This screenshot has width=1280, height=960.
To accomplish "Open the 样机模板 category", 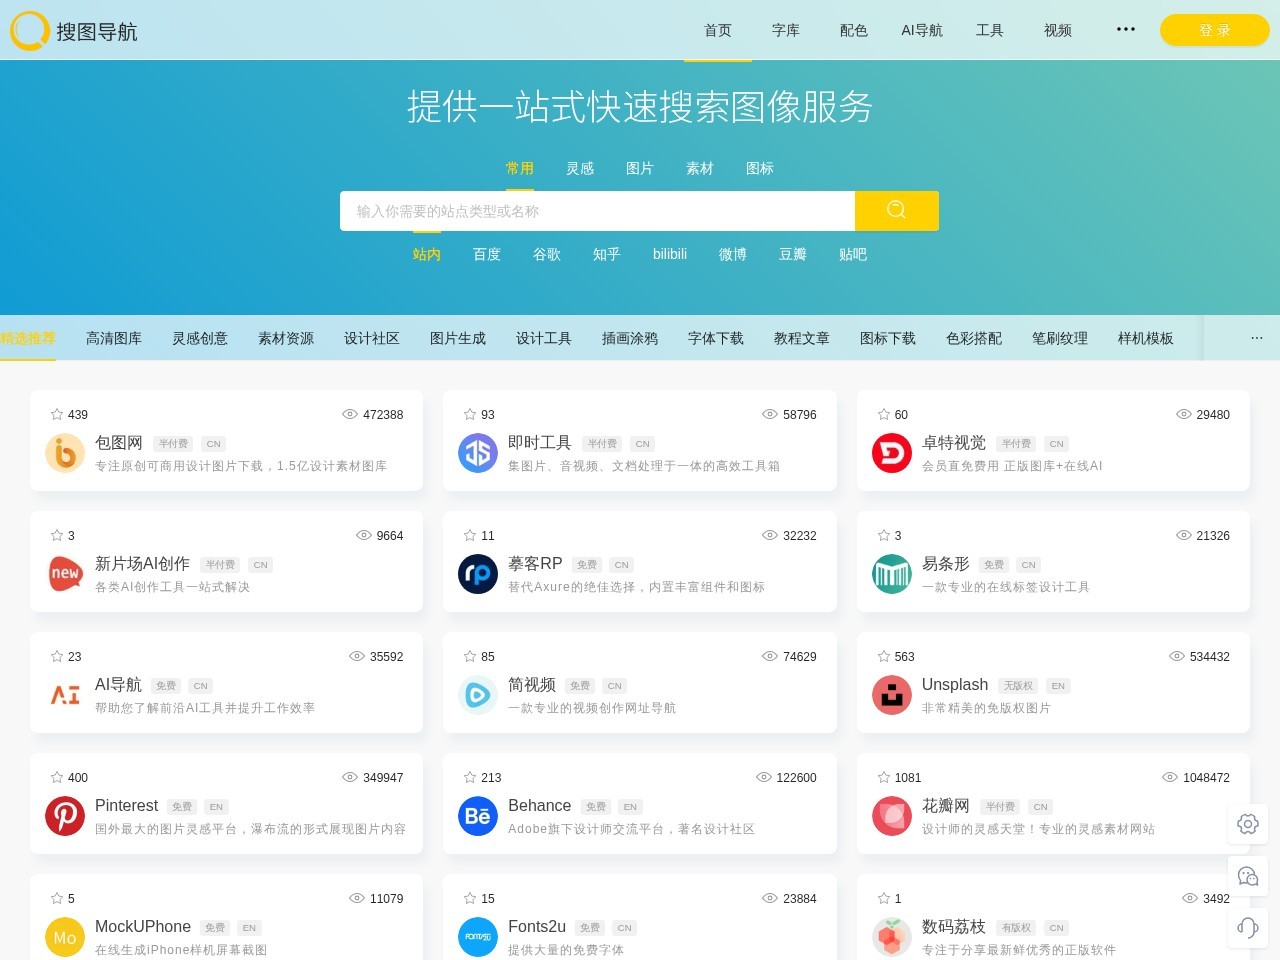I will (1146, 338).
